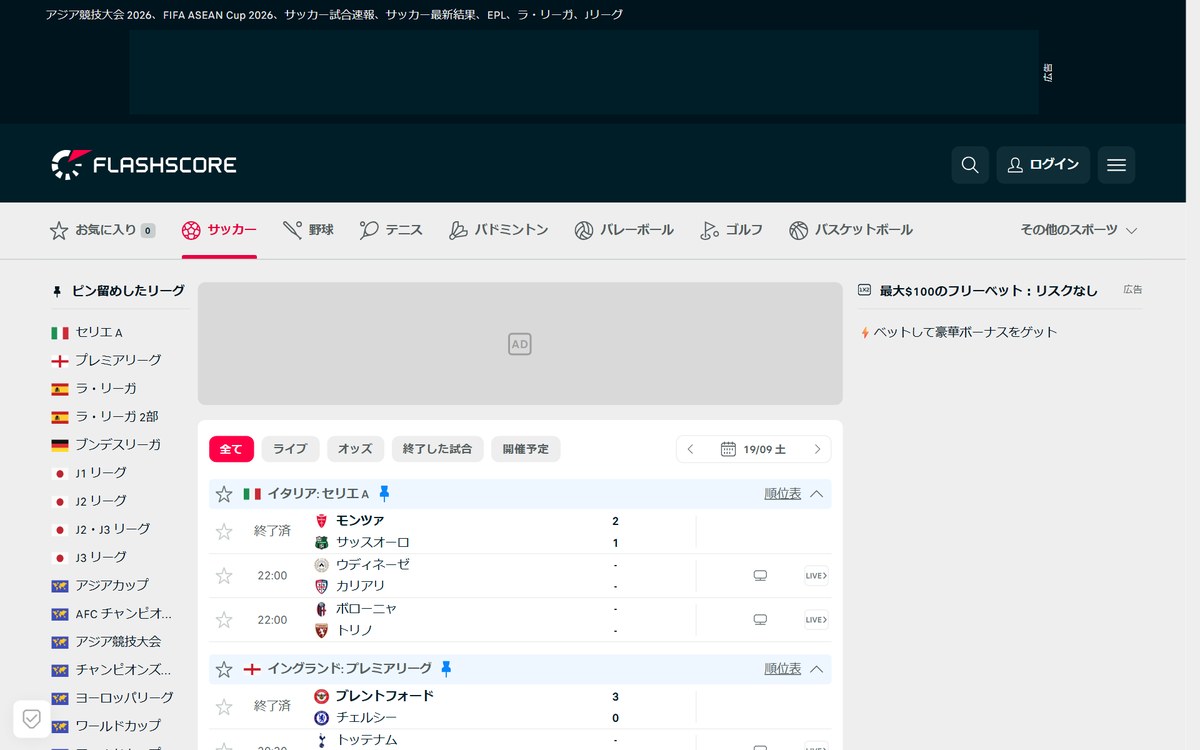1200x750 pixels.
Task: Open the privacy shield icon
Action: click(31, 718)
